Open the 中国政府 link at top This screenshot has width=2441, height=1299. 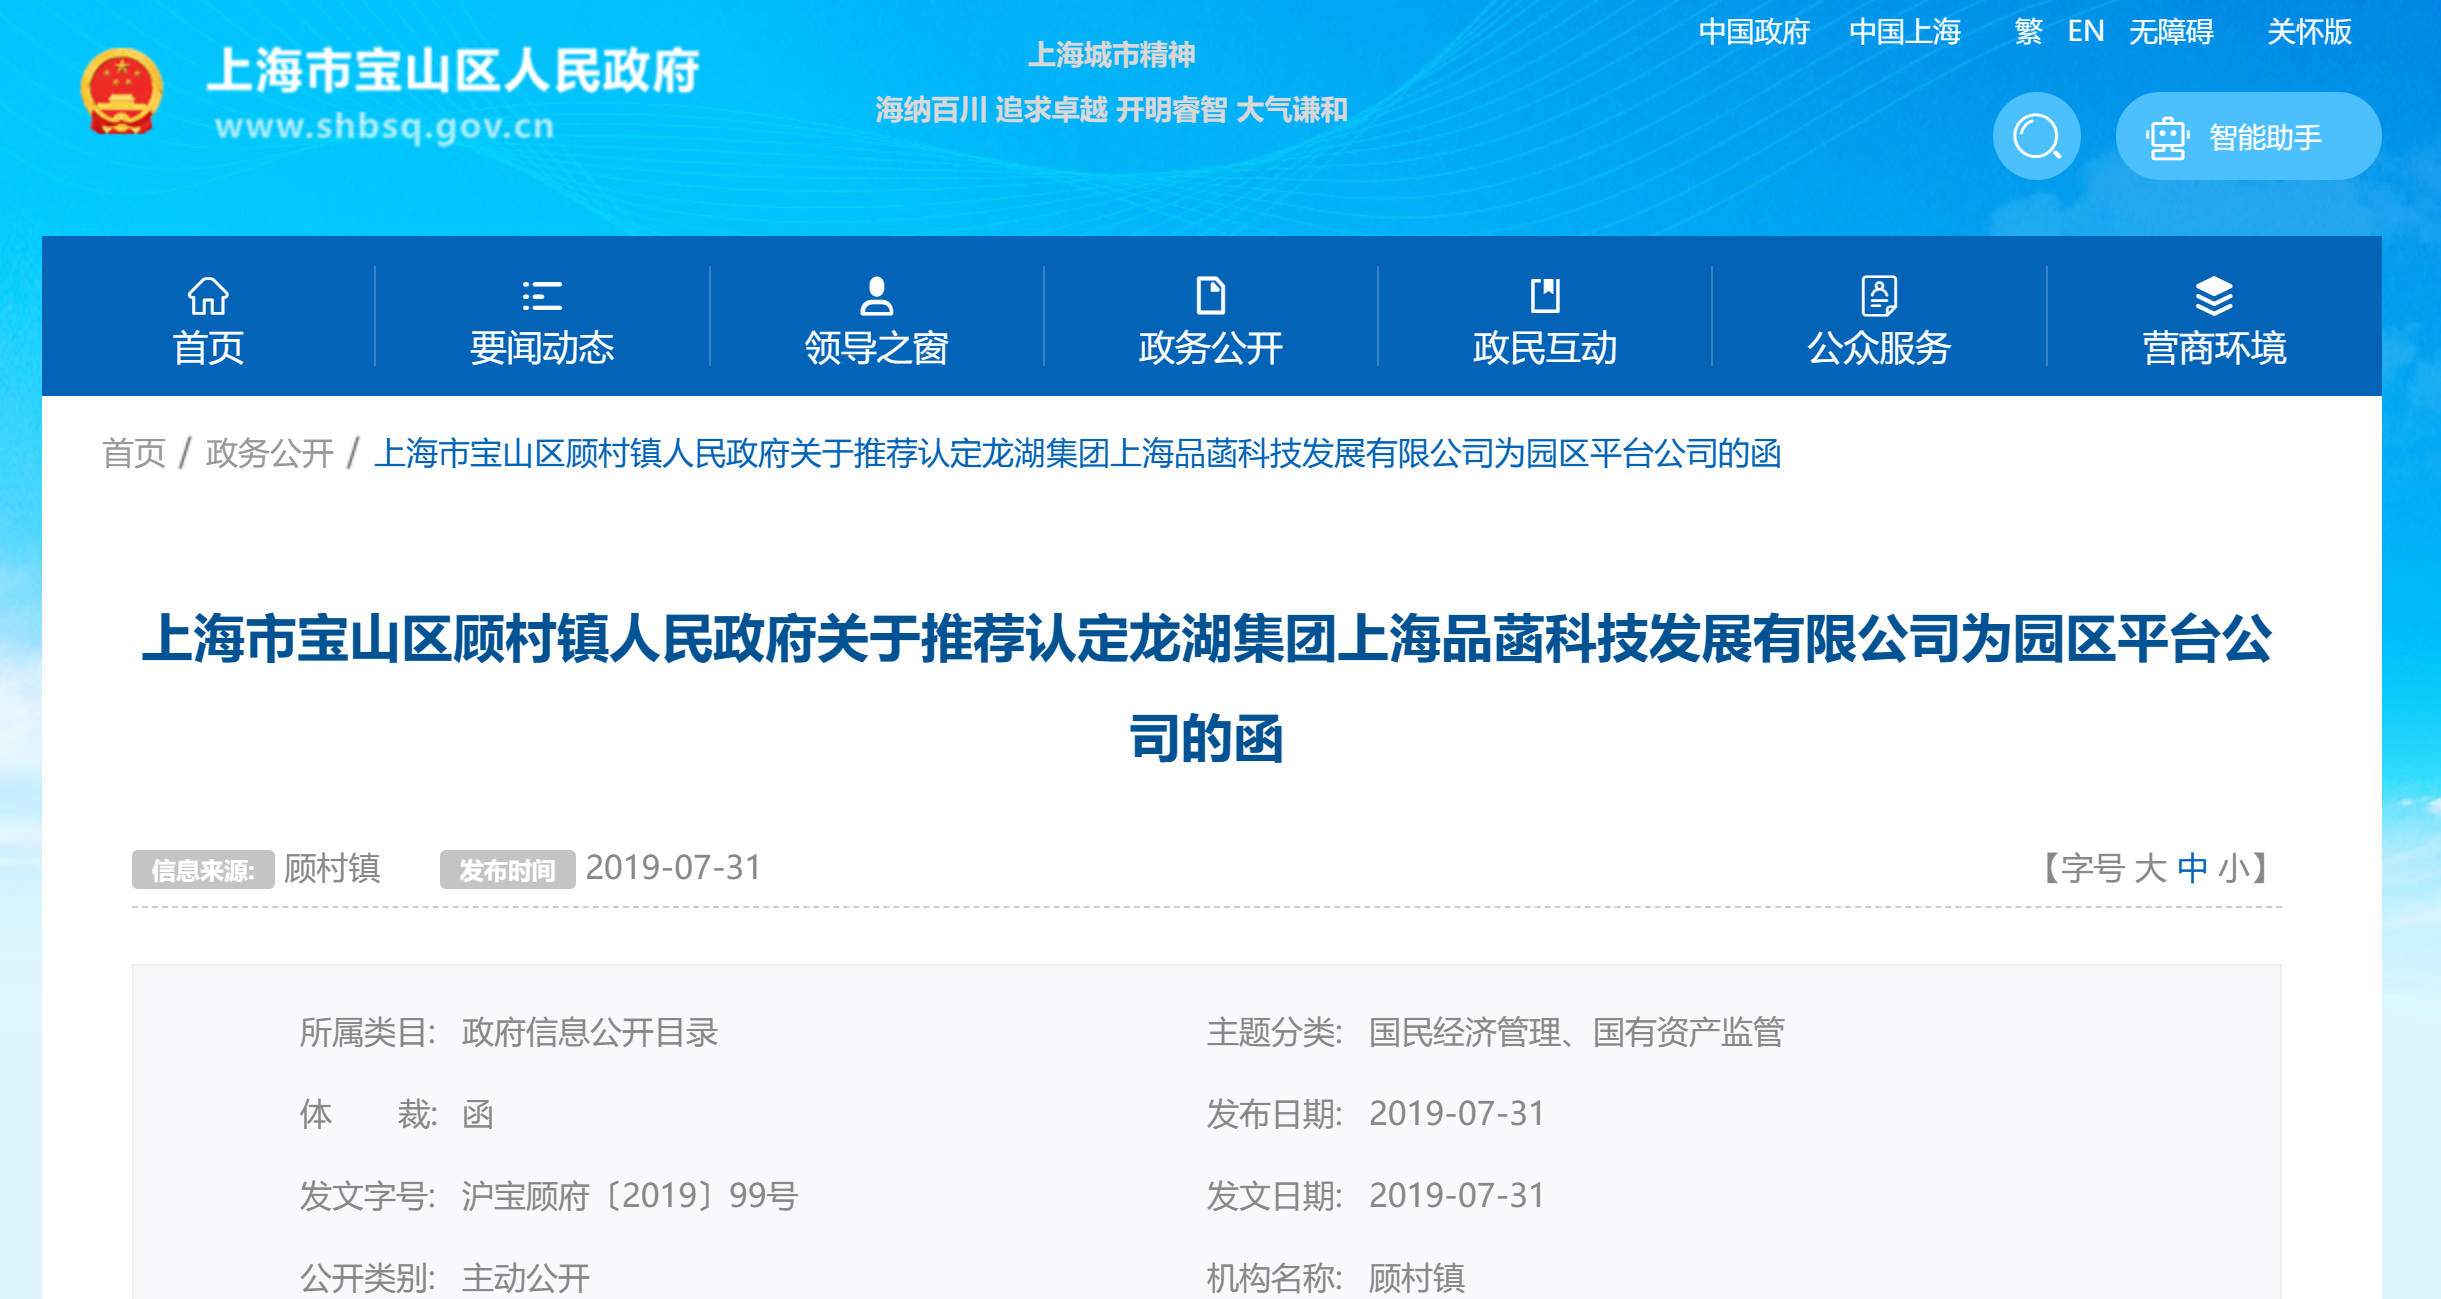click(1754, 32)
